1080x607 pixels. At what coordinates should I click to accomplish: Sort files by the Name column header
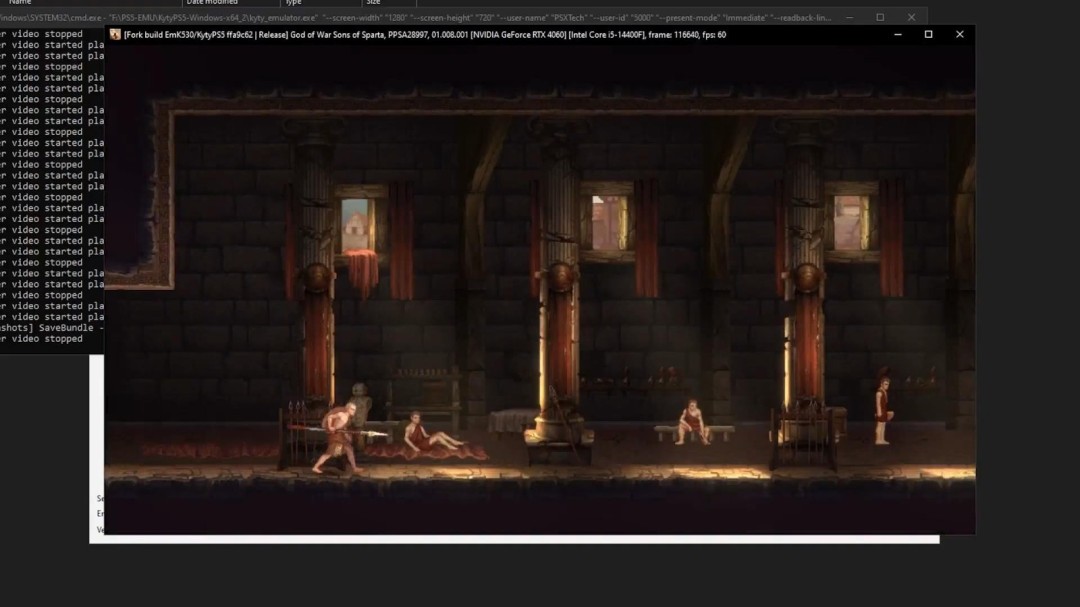click(x=20, y=2)
